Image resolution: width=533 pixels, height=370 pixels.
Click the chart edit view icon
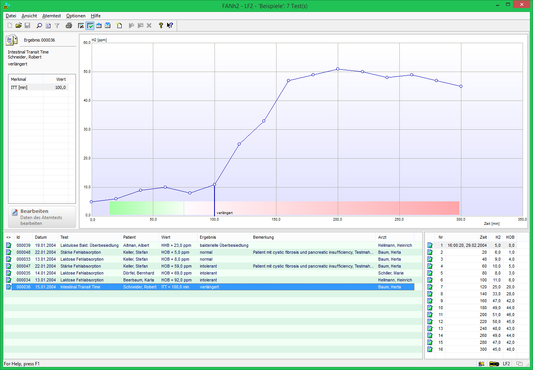[x=81, y=26]
